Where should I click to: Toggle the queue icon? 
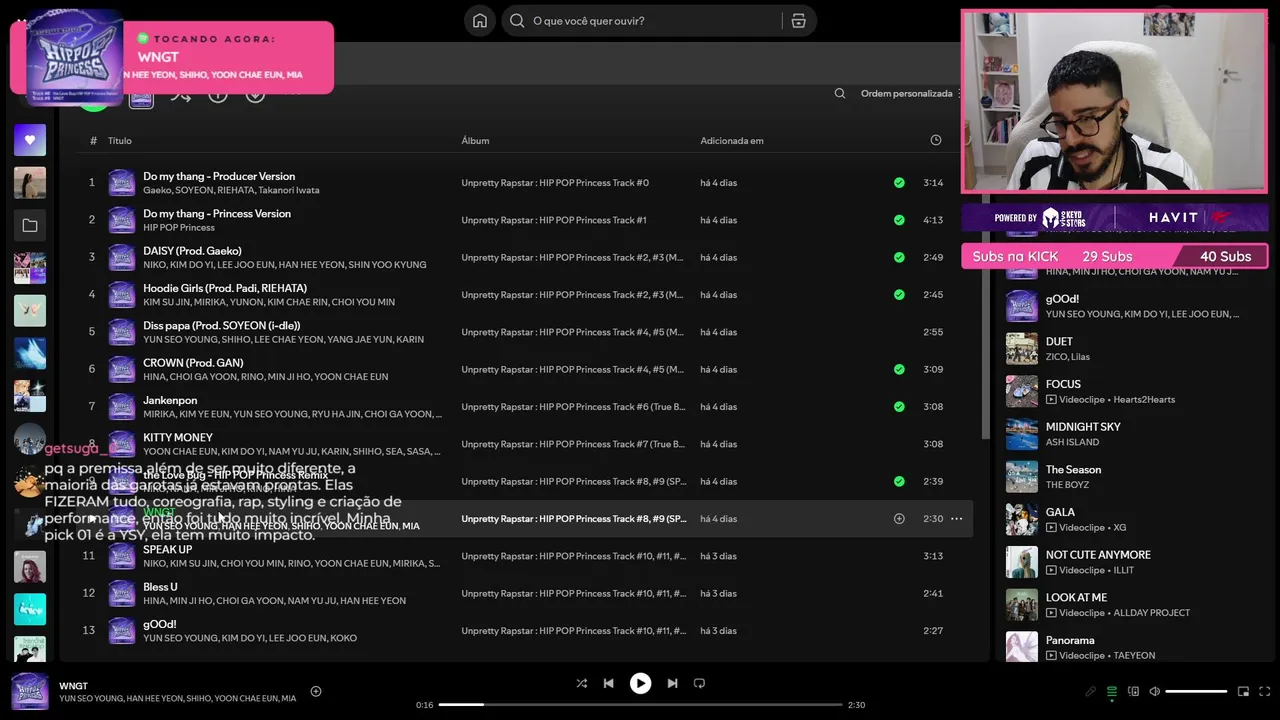[1111, 691]
